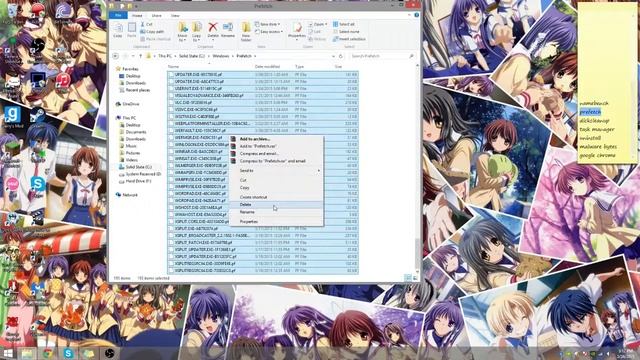Choose Create shortcut in context menu
This screenshot has height=360, width=640.
coord(276,197)
